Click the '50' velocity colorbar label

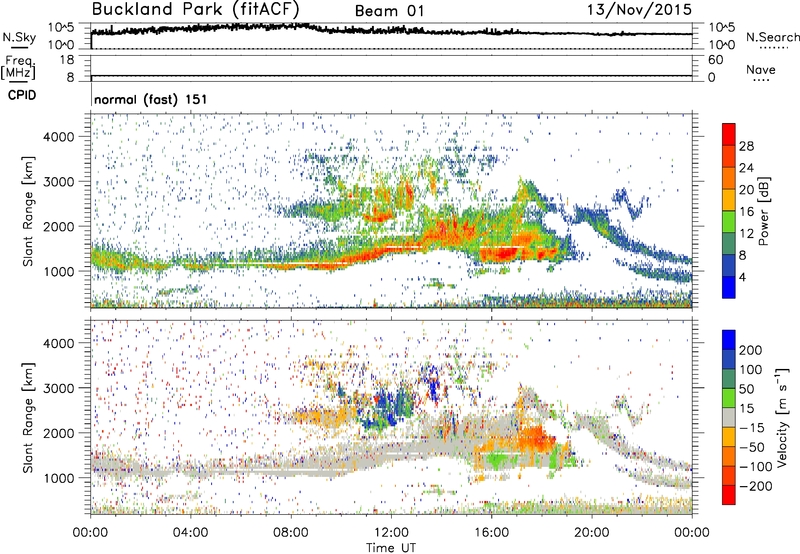point(747,389)
